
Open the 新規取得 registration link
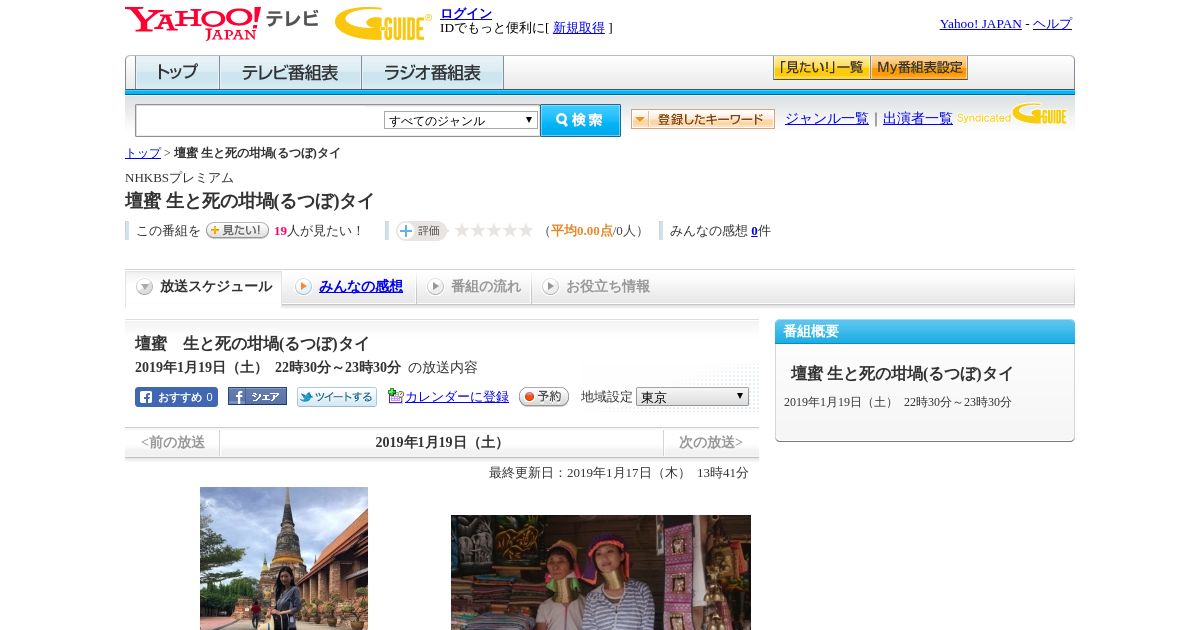pyautogui.click(x=579, y=28)
